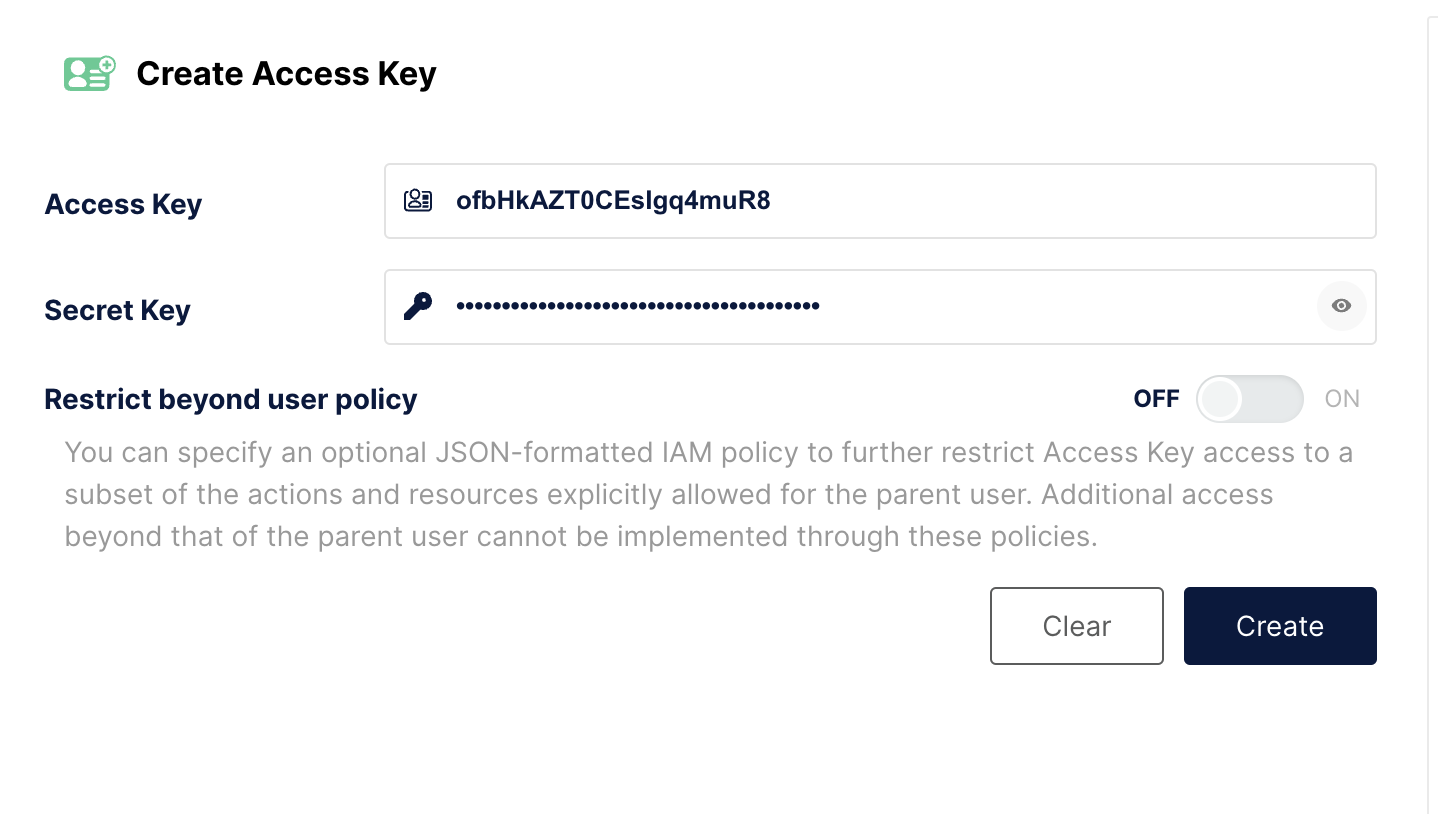Select the OFF label beside the switch
Screen dimensions: 1438x814
tap(1156, 399)
